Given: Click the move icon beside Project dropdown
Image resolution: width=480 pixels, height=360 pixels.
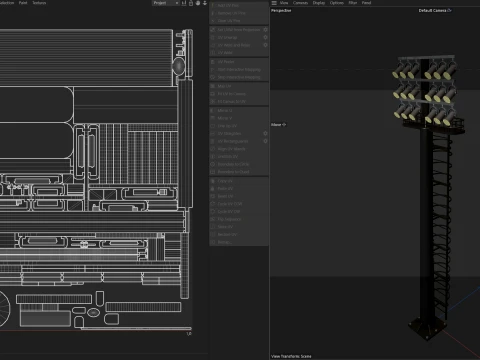Looking at the screenshot, I should [184, 3].
